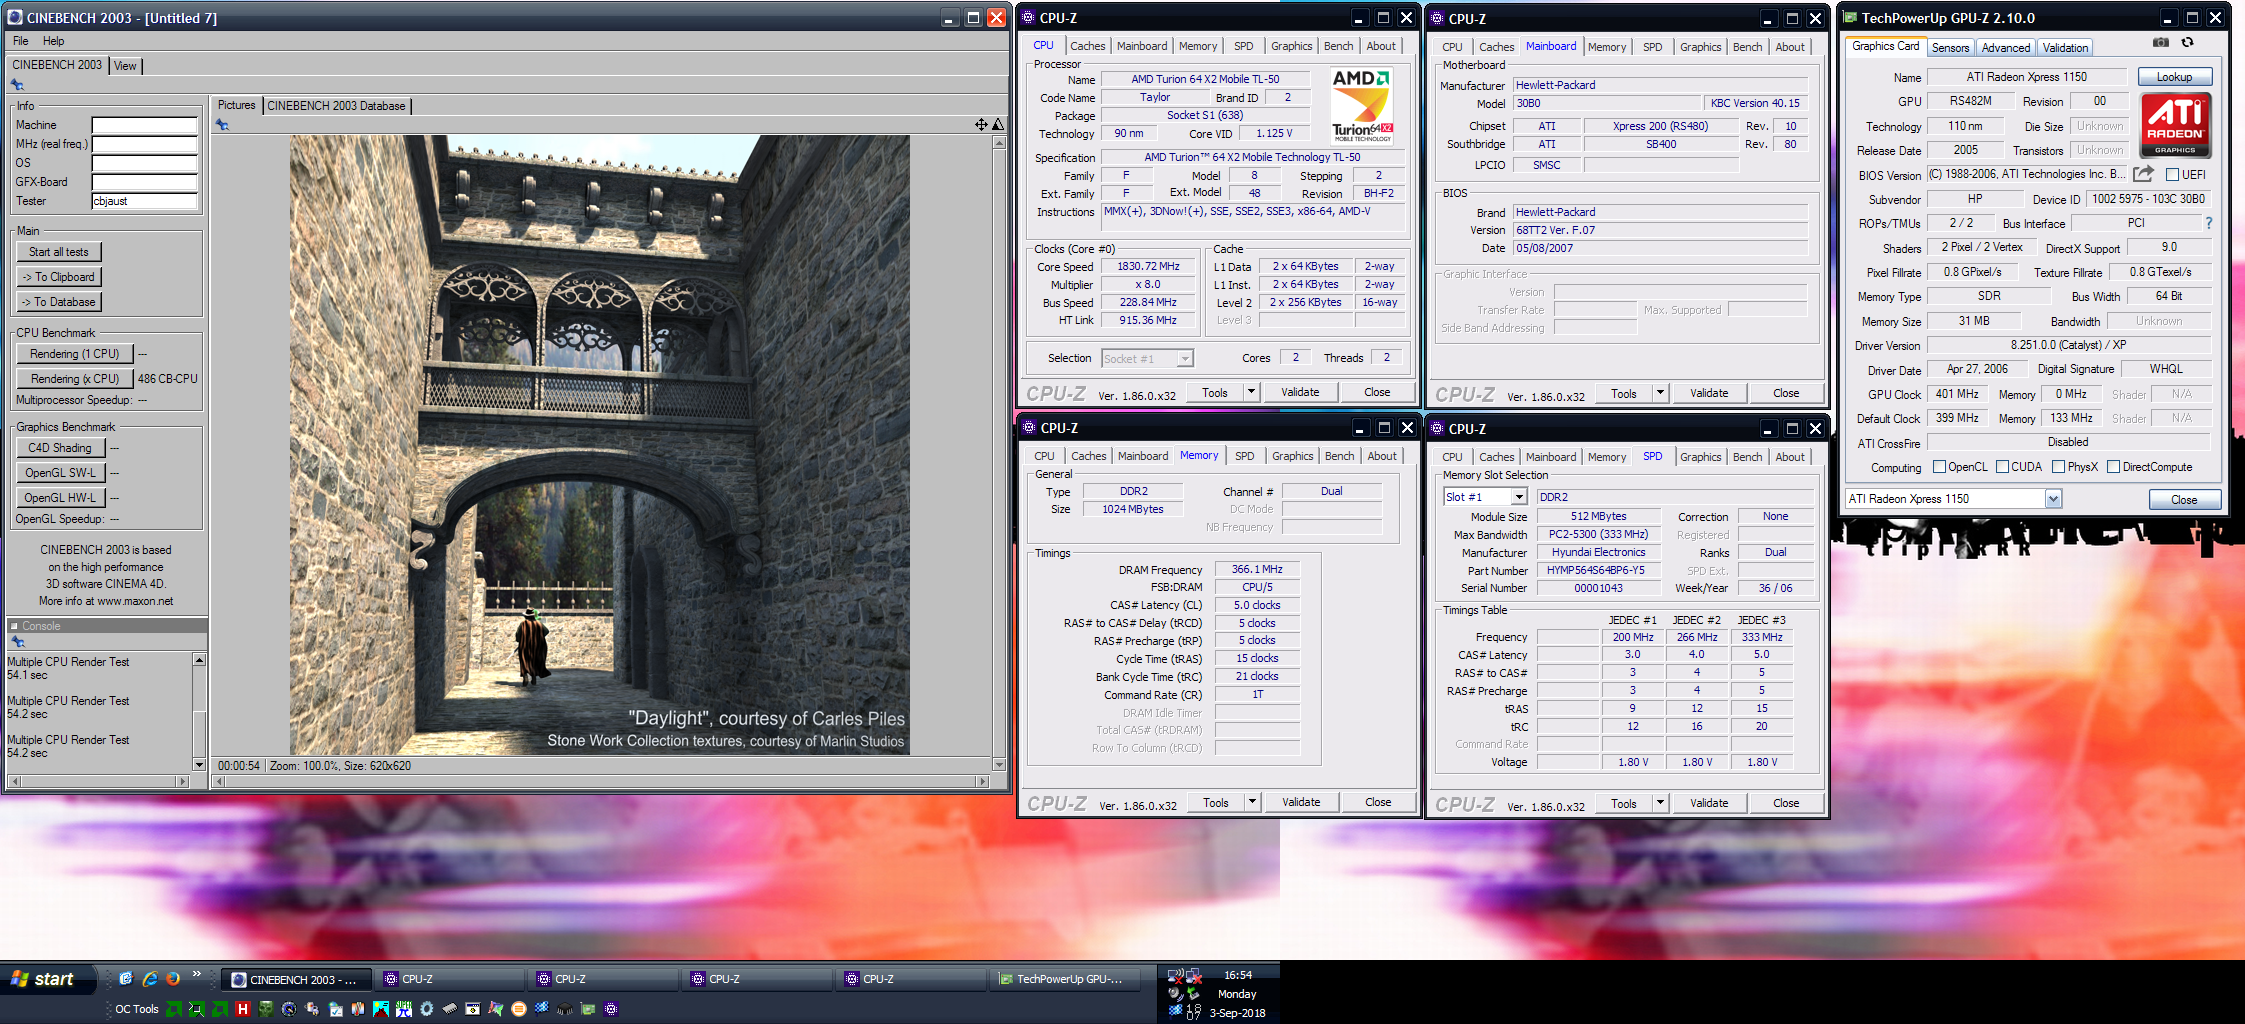The width and height of the screenshot is (2245, 1024).
Task: Click the orange circle icon in OC Tools
Action: click(518, 1009)
